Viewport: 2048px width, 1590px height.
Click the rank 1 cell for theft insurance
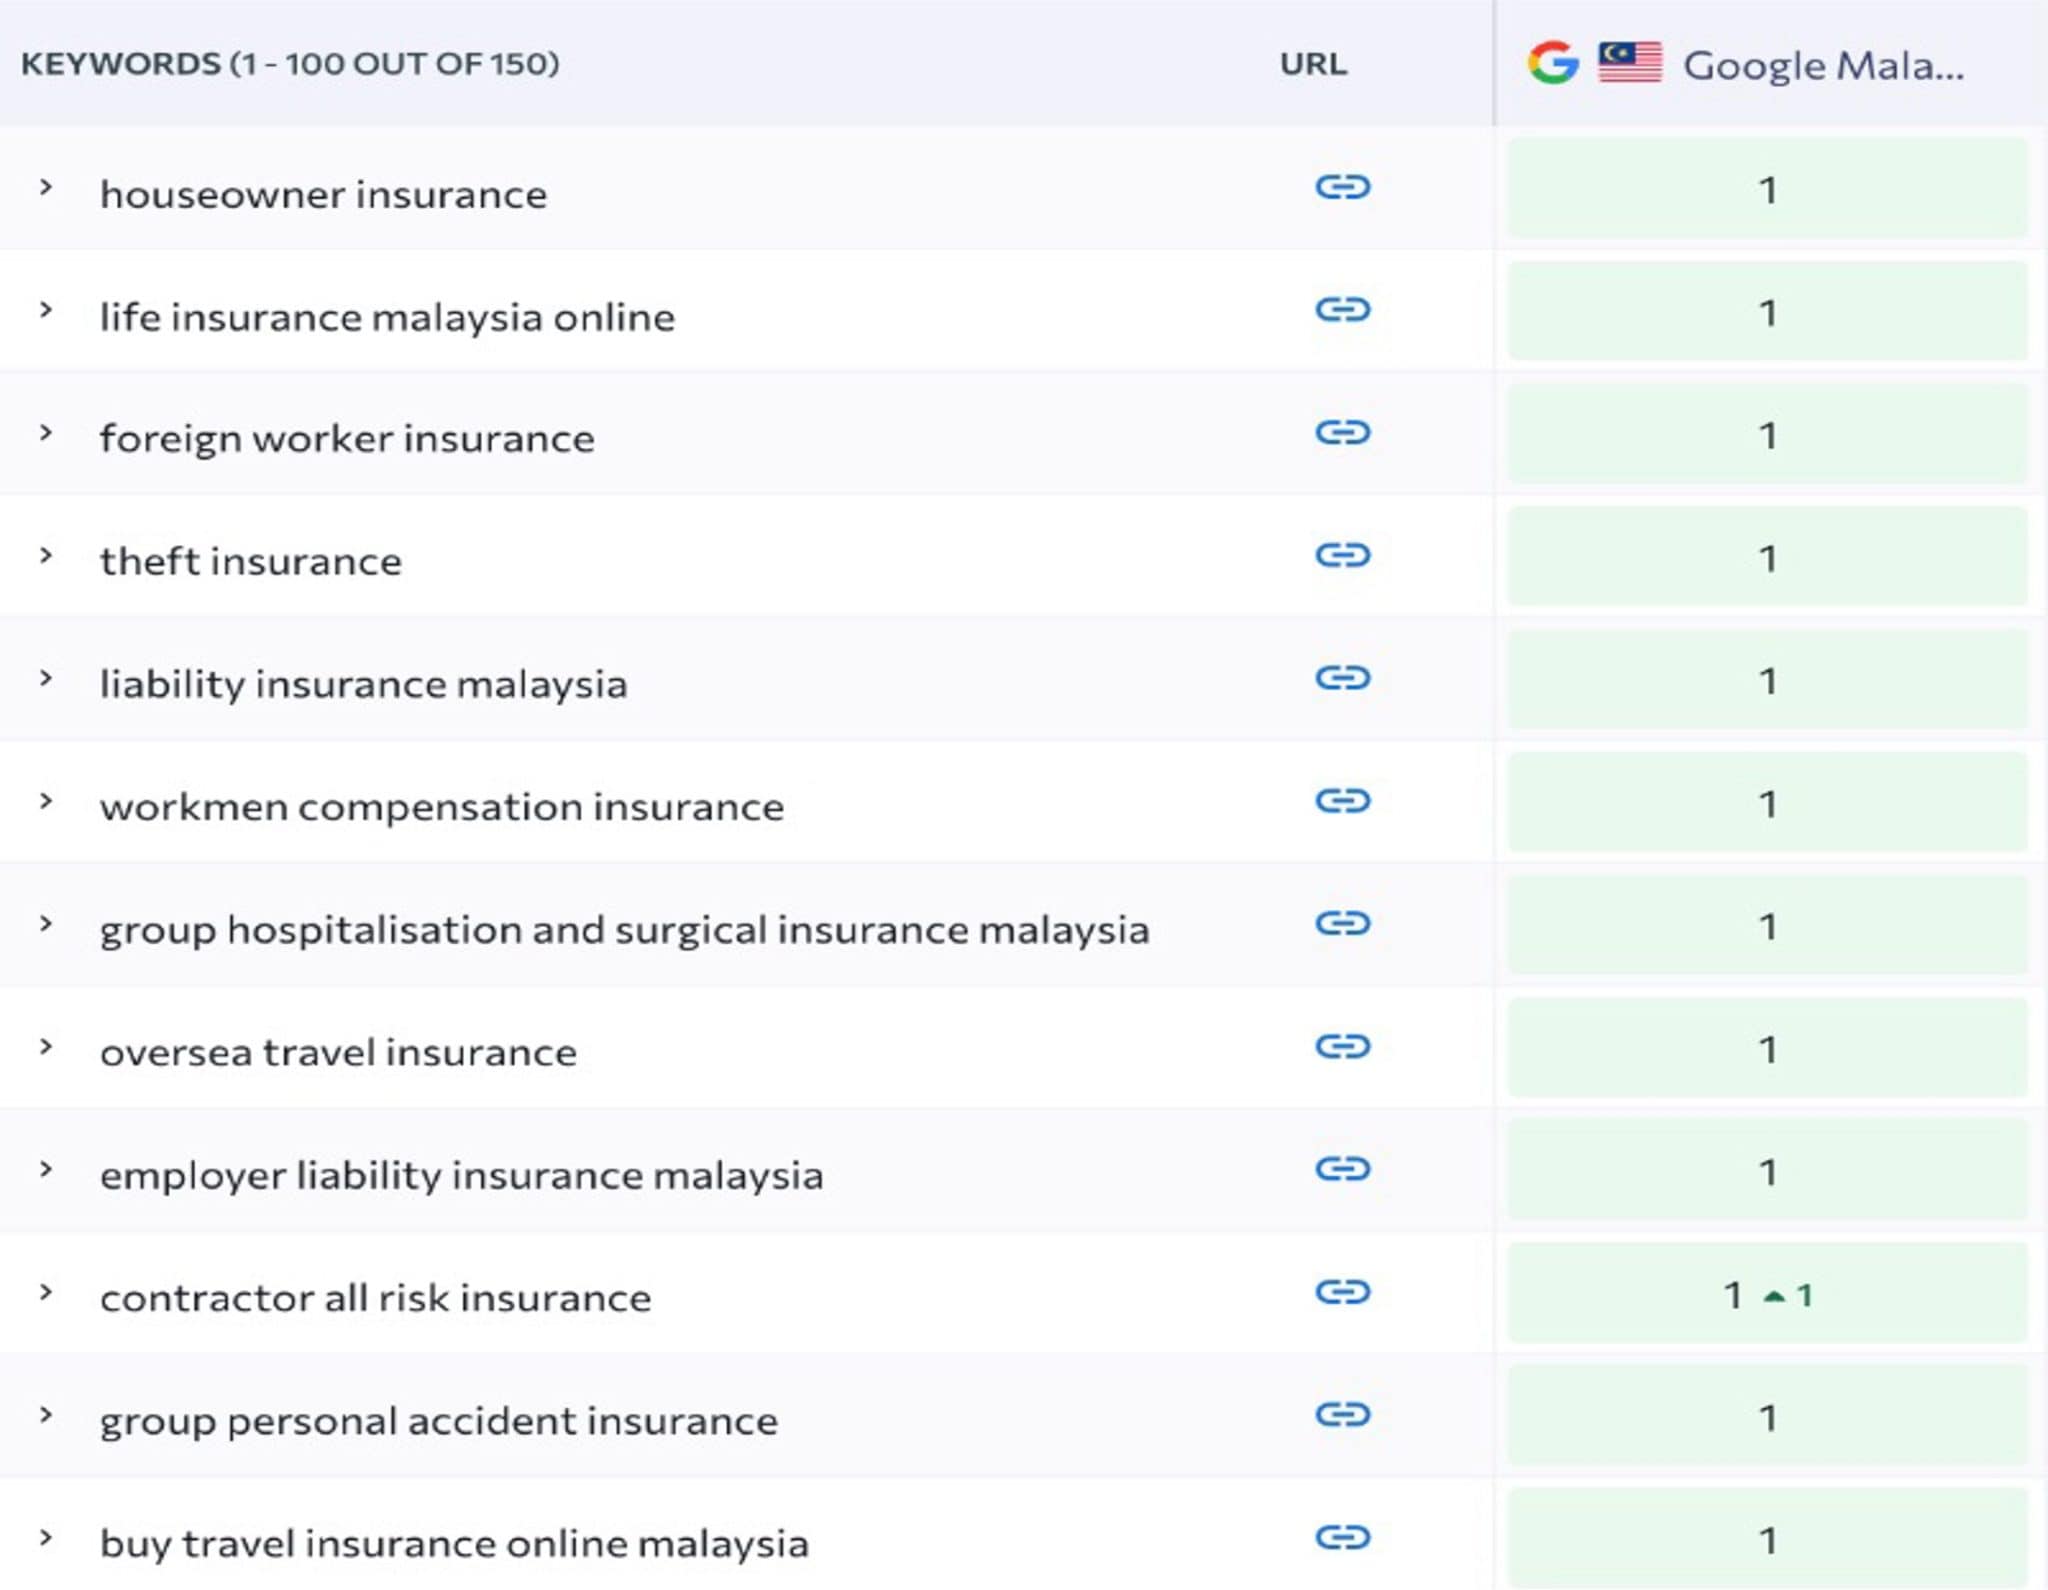[x=1770, y=556]
